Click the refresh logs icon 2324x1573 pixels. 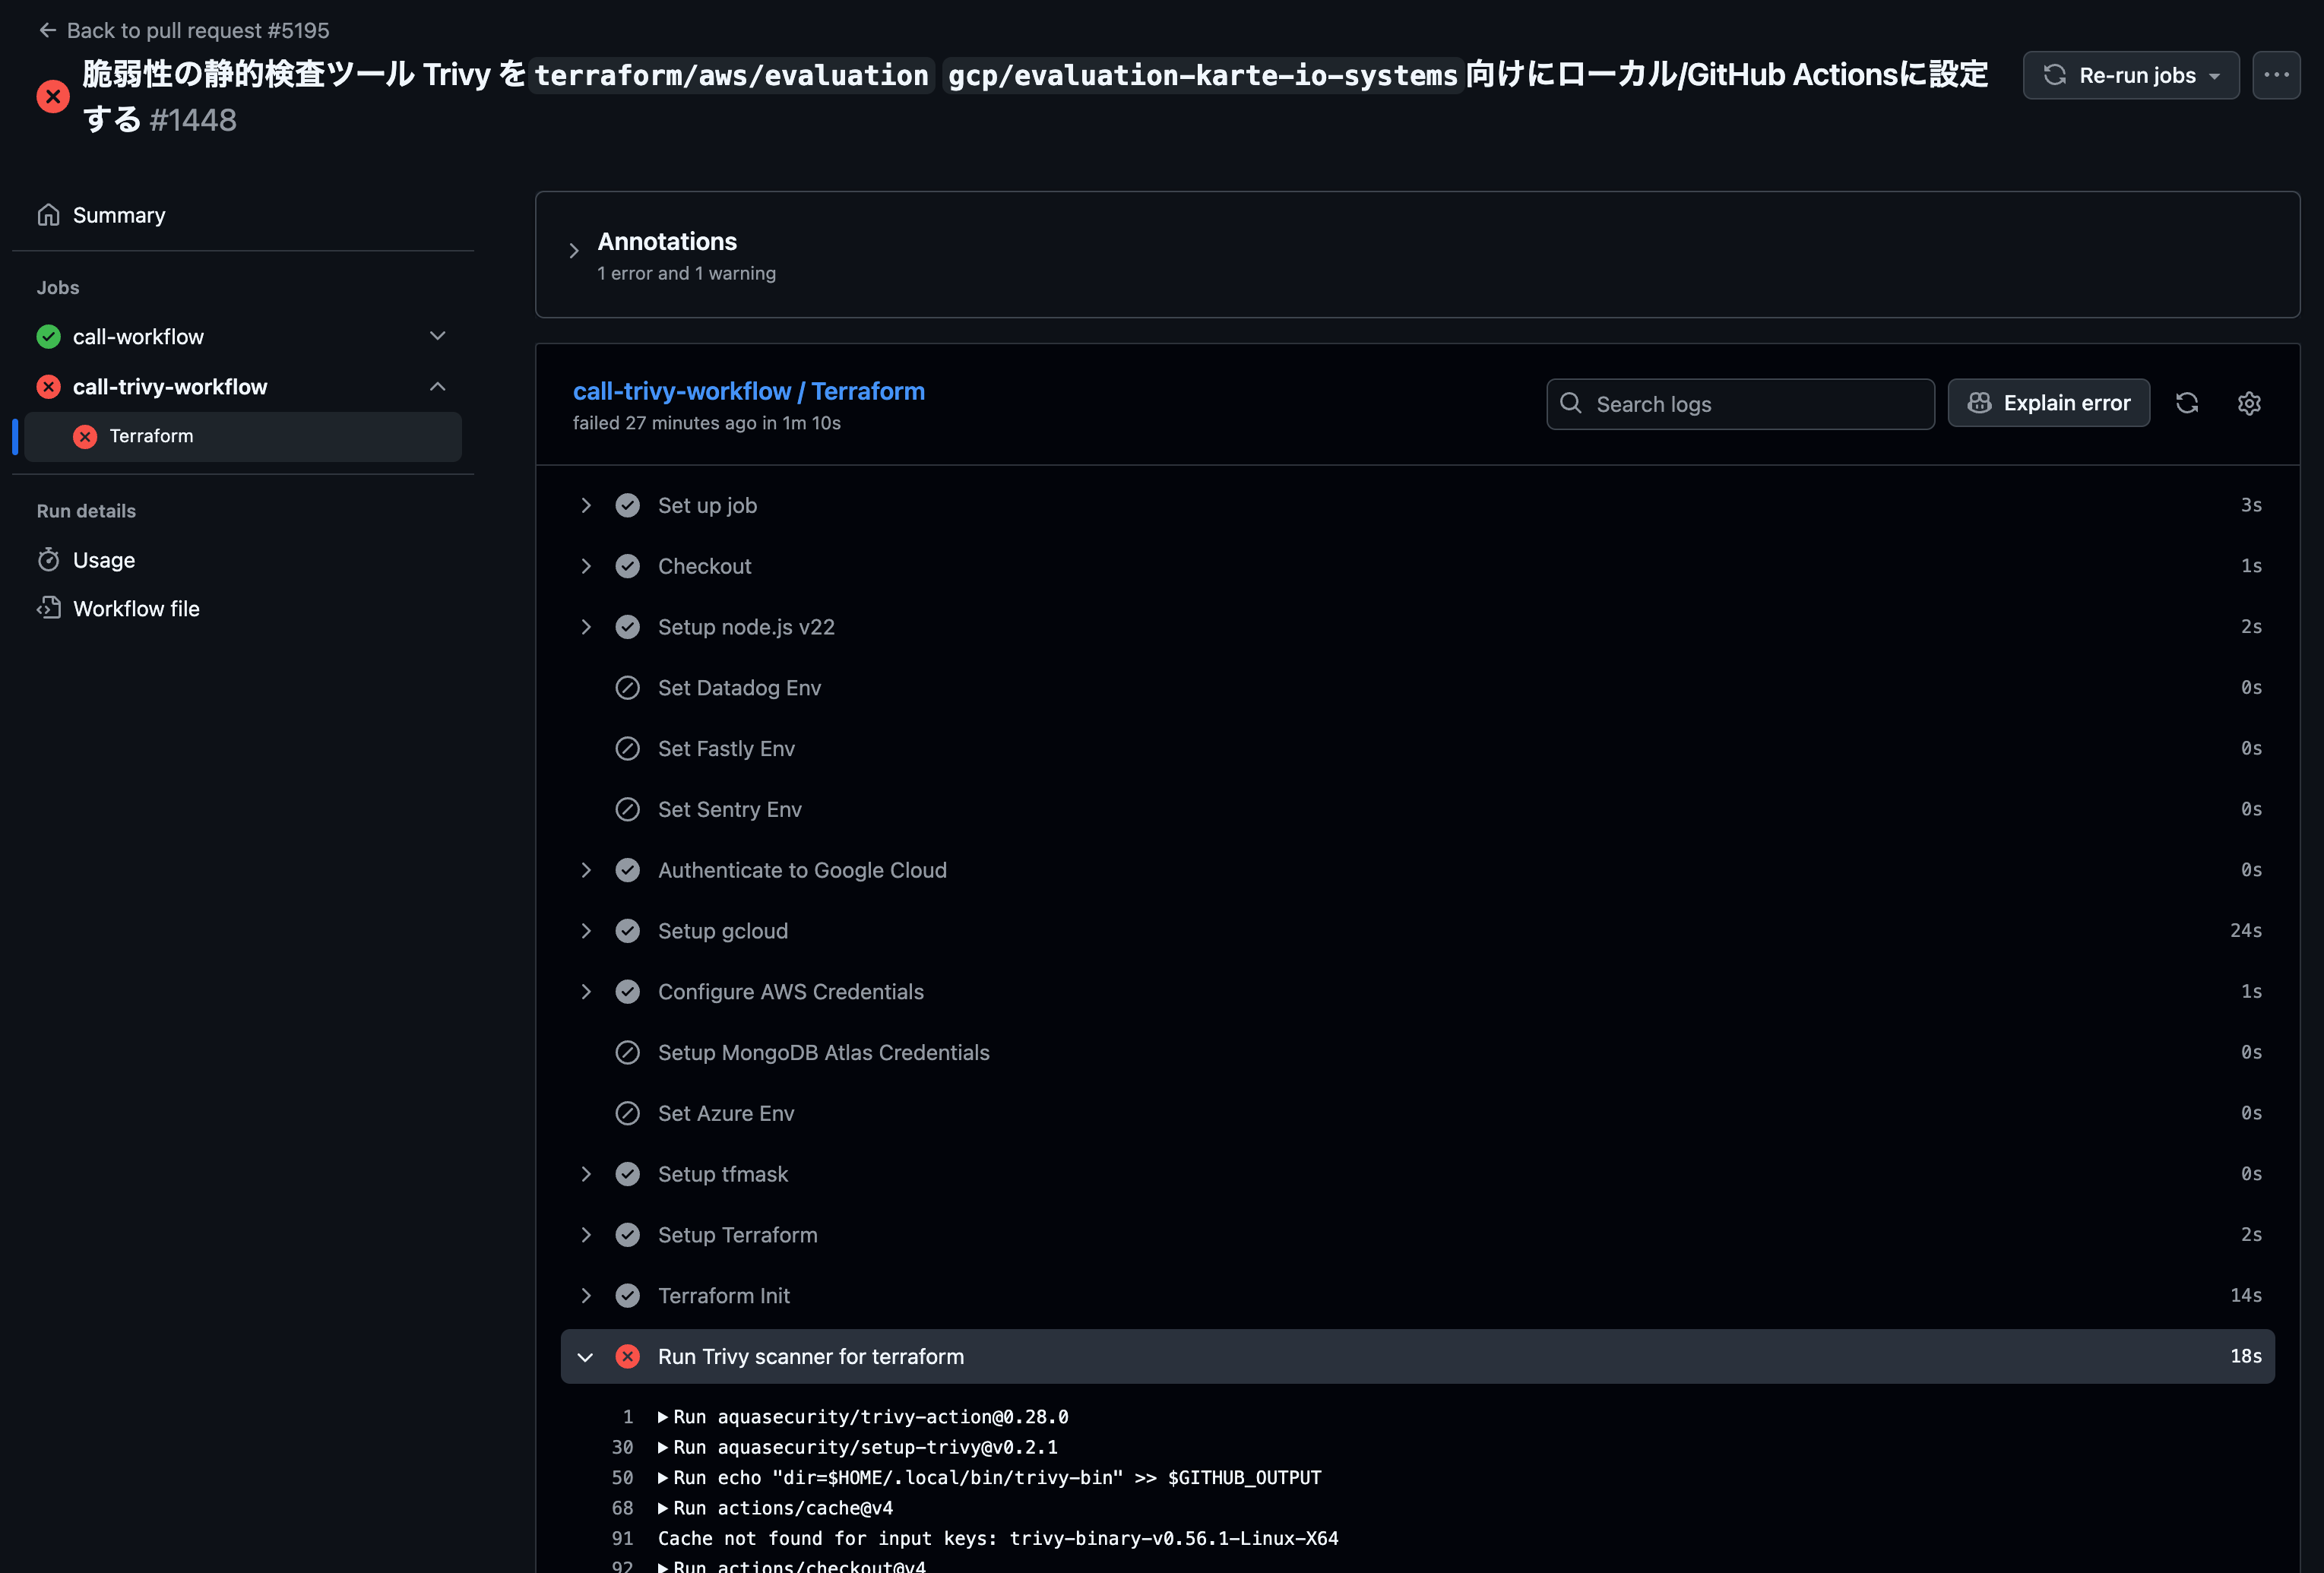pyautogui.click(x=2187, y=403)
